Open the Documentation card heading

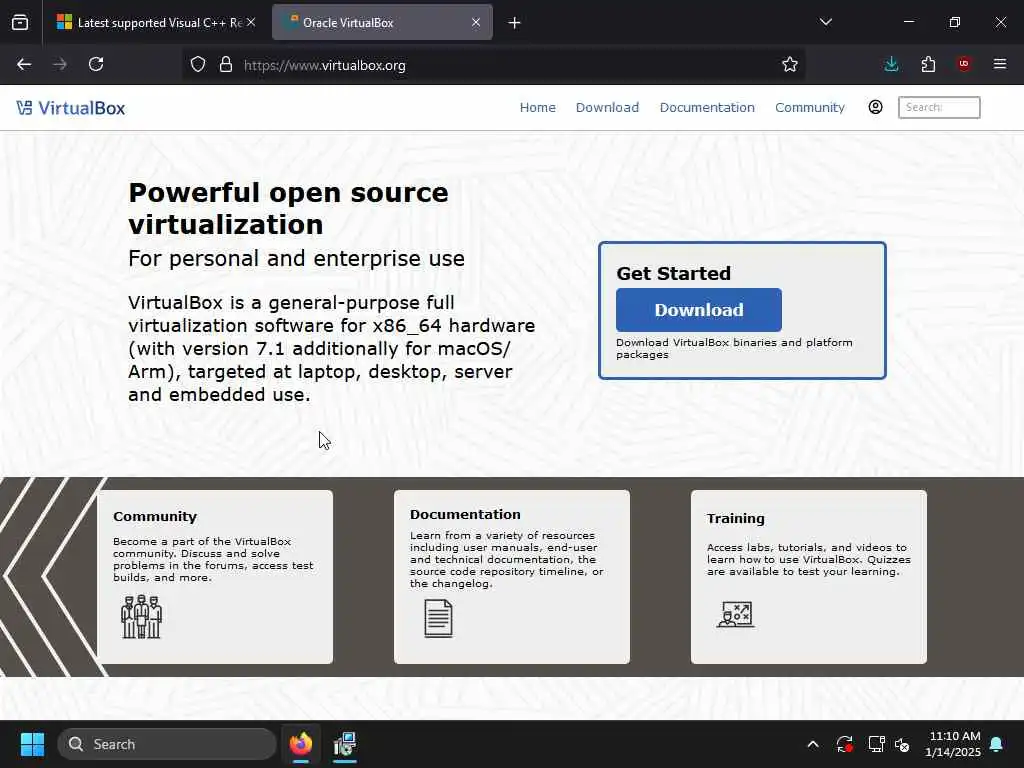pyautogui.click(x=465, y=515)
